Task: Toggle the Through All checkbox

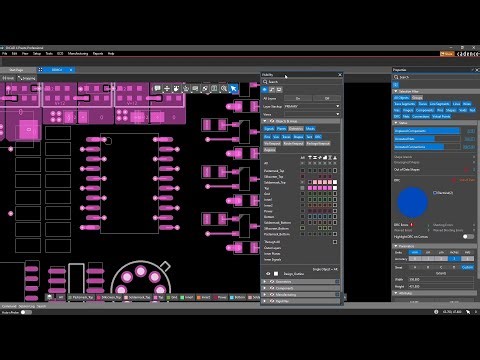Action: (335, 242)
